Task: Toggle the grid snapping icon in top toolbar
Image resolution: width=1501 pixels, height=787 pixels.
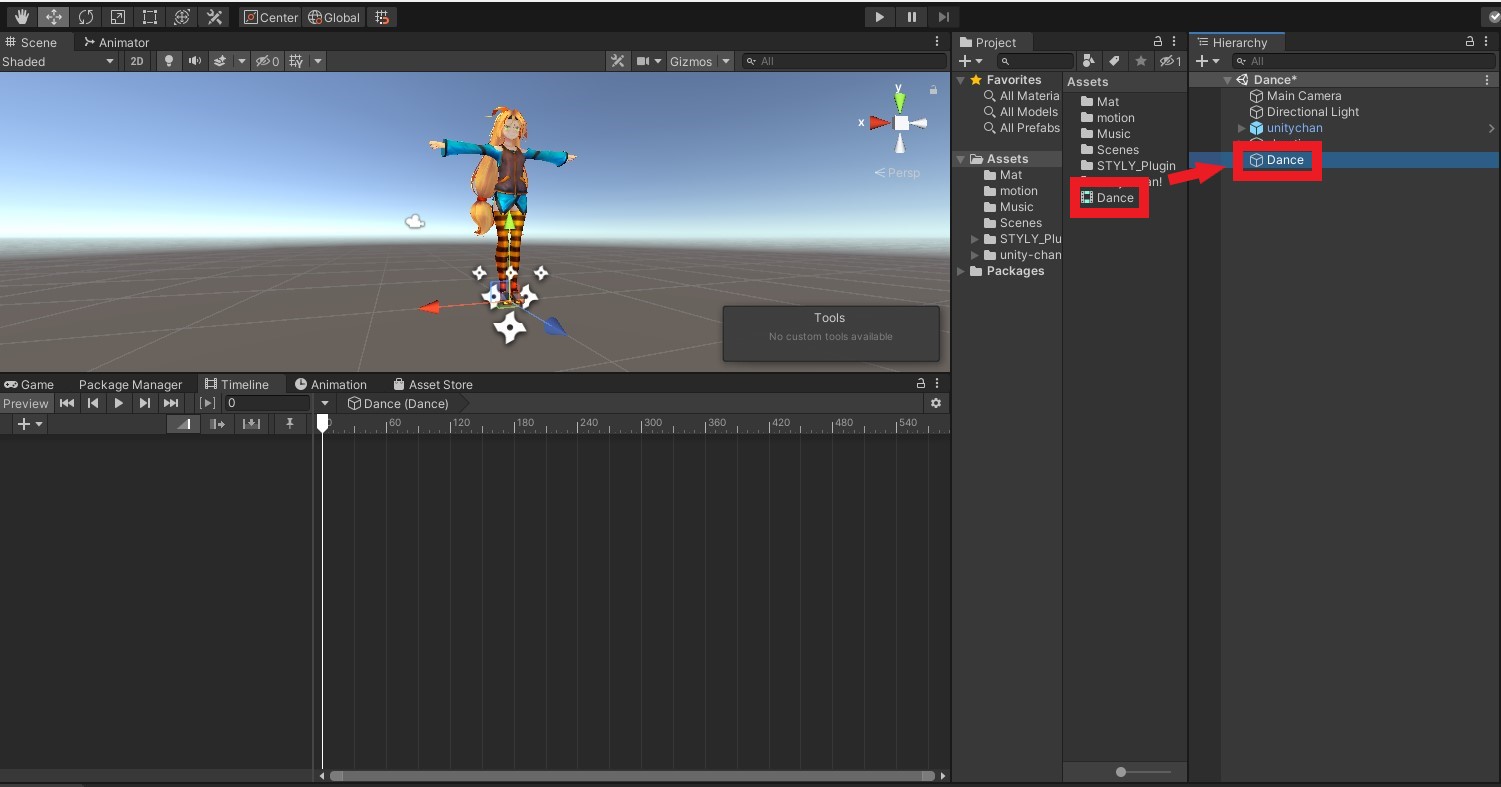Action: 380,17
